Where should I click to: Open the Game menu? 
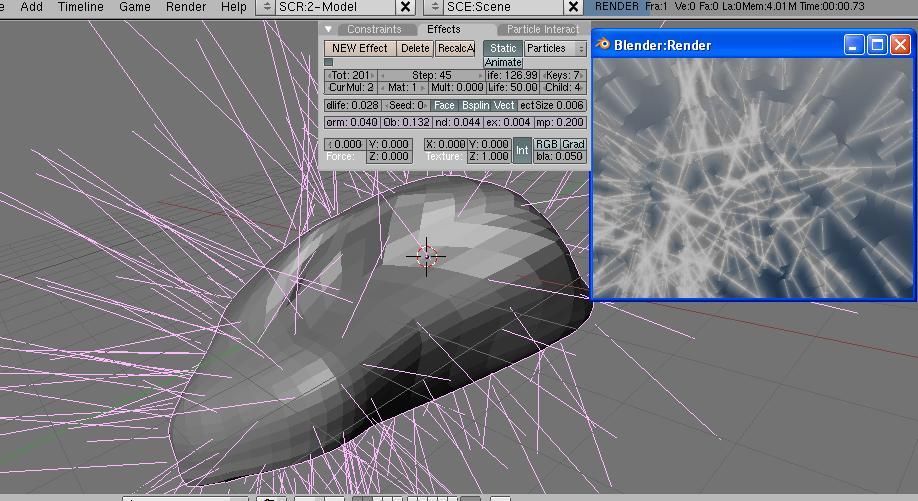point(135,7)
